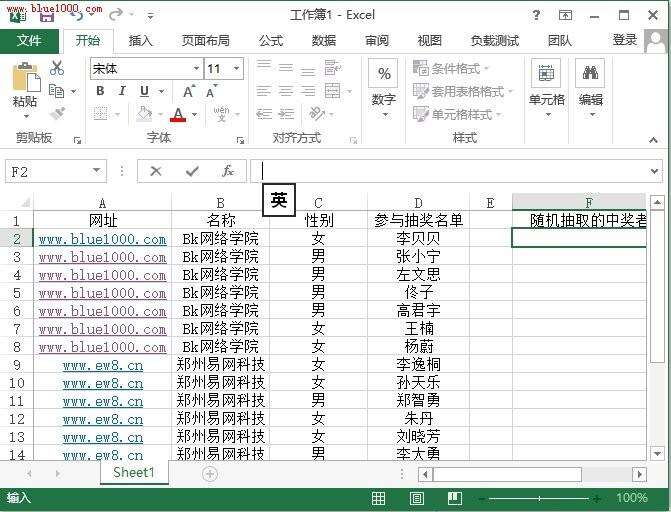This screenshot has width=671, height=512.
Task: Open the 文件 File tab
Action: 29,41
